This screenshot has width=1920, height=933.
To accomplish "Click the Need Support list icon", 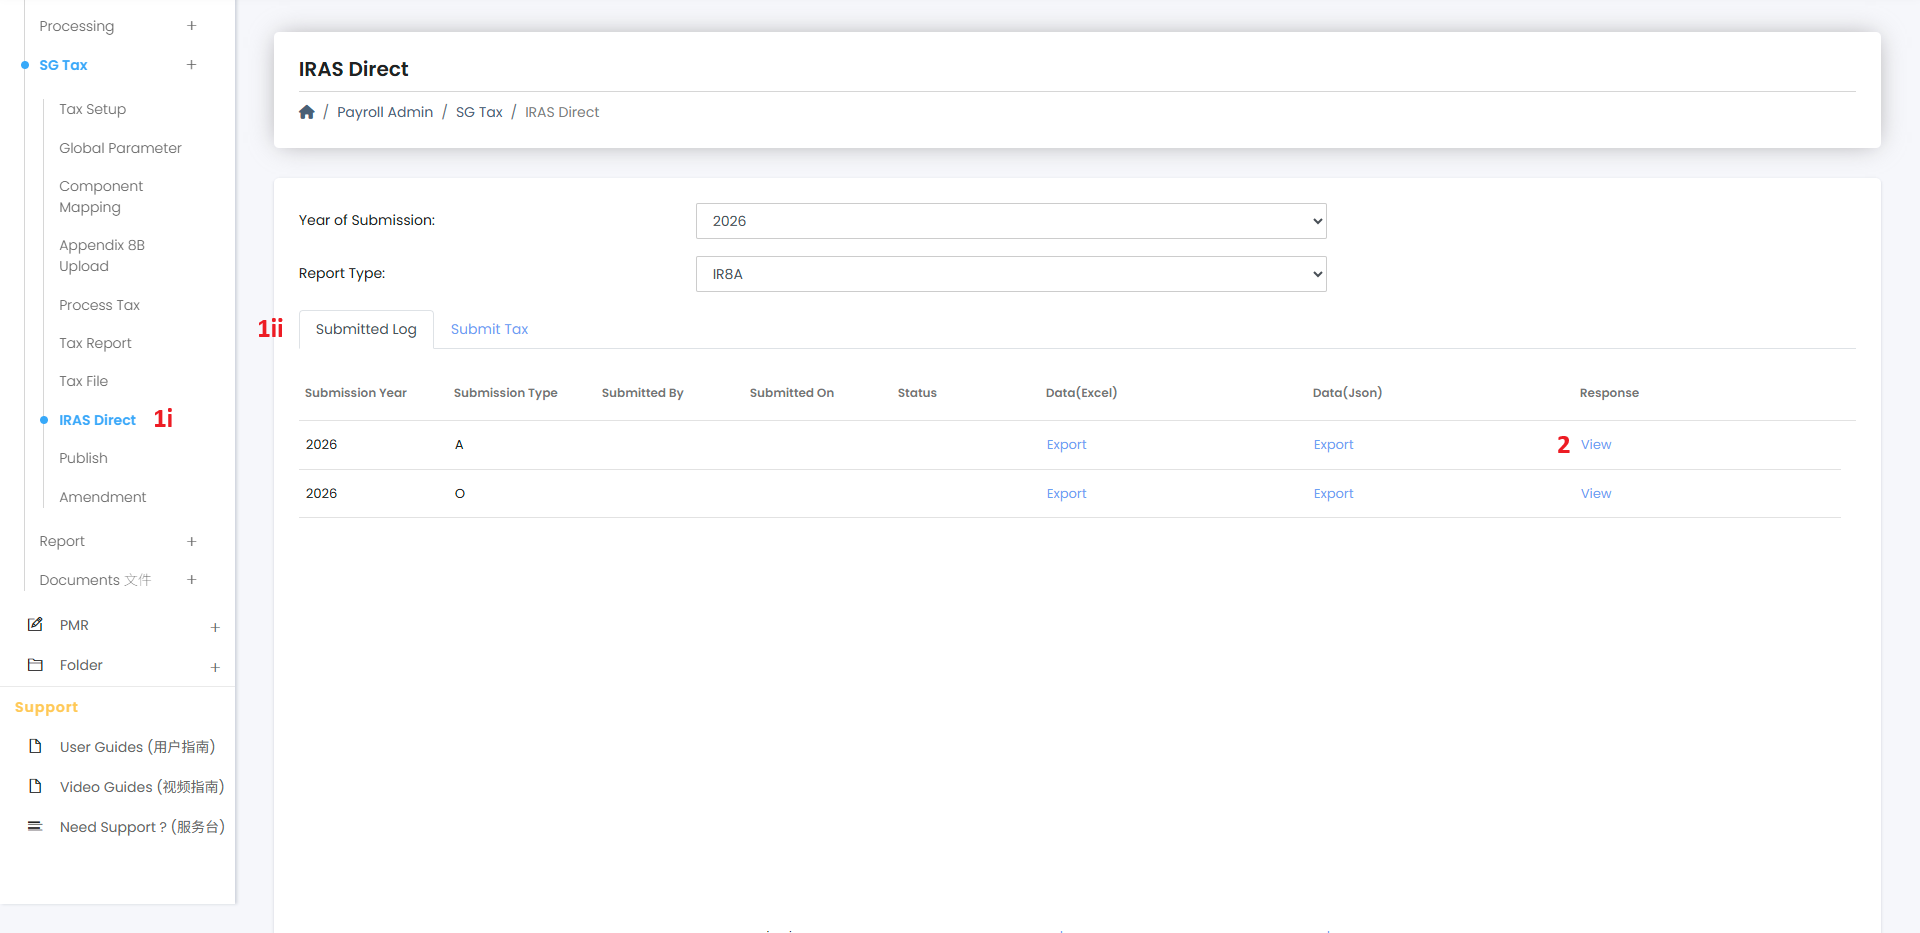I will click(x=35, y=826).
